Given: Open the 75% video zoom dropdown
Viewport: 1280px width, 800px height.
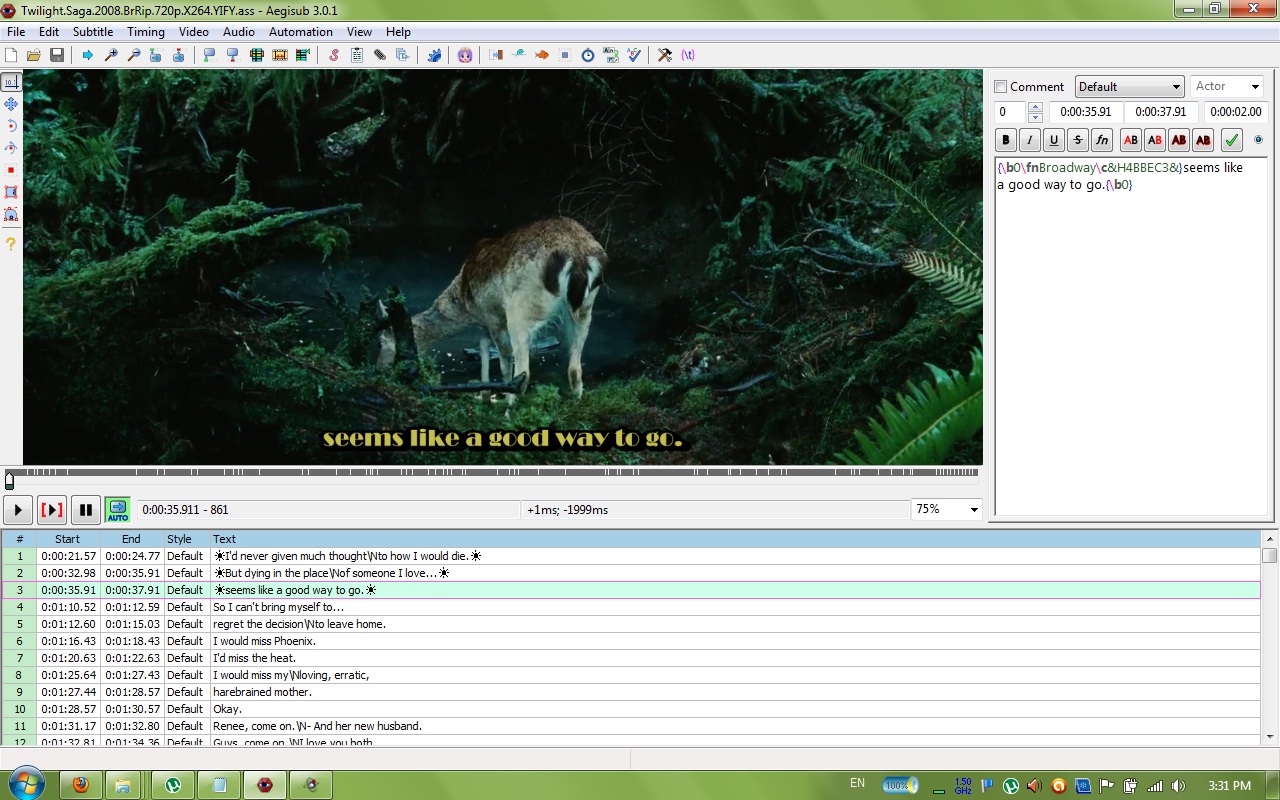Looking at the screenshot, I should [x=946, y=510].
